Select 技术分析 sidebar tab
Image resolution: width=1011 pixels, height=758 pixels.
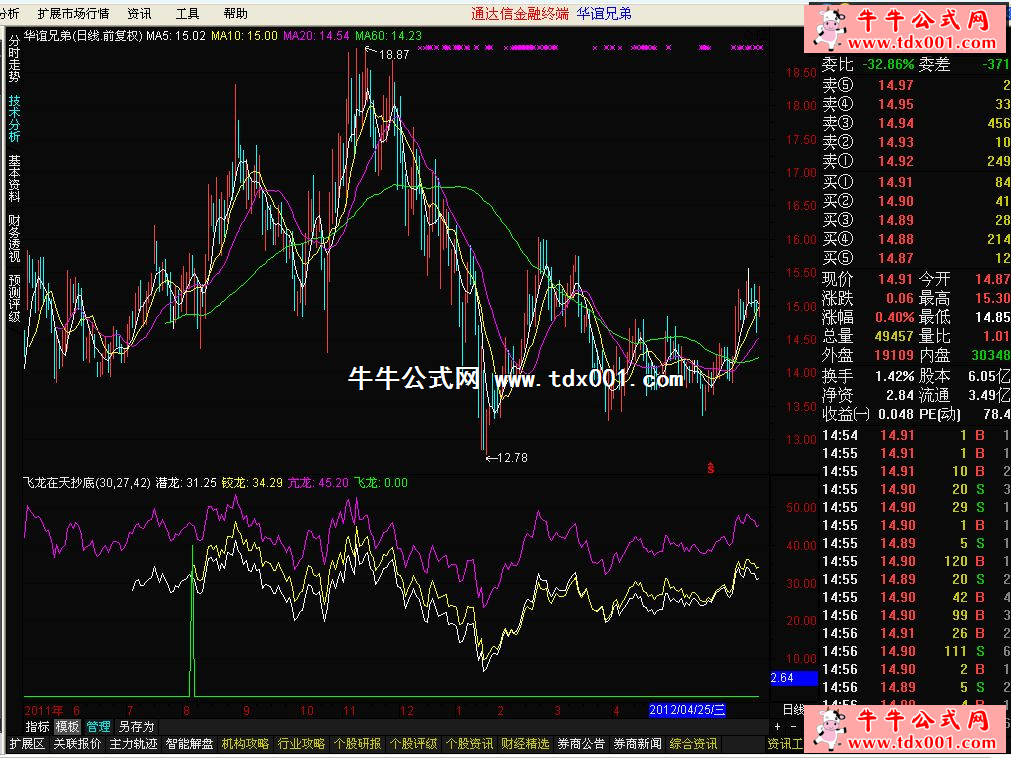14,119
